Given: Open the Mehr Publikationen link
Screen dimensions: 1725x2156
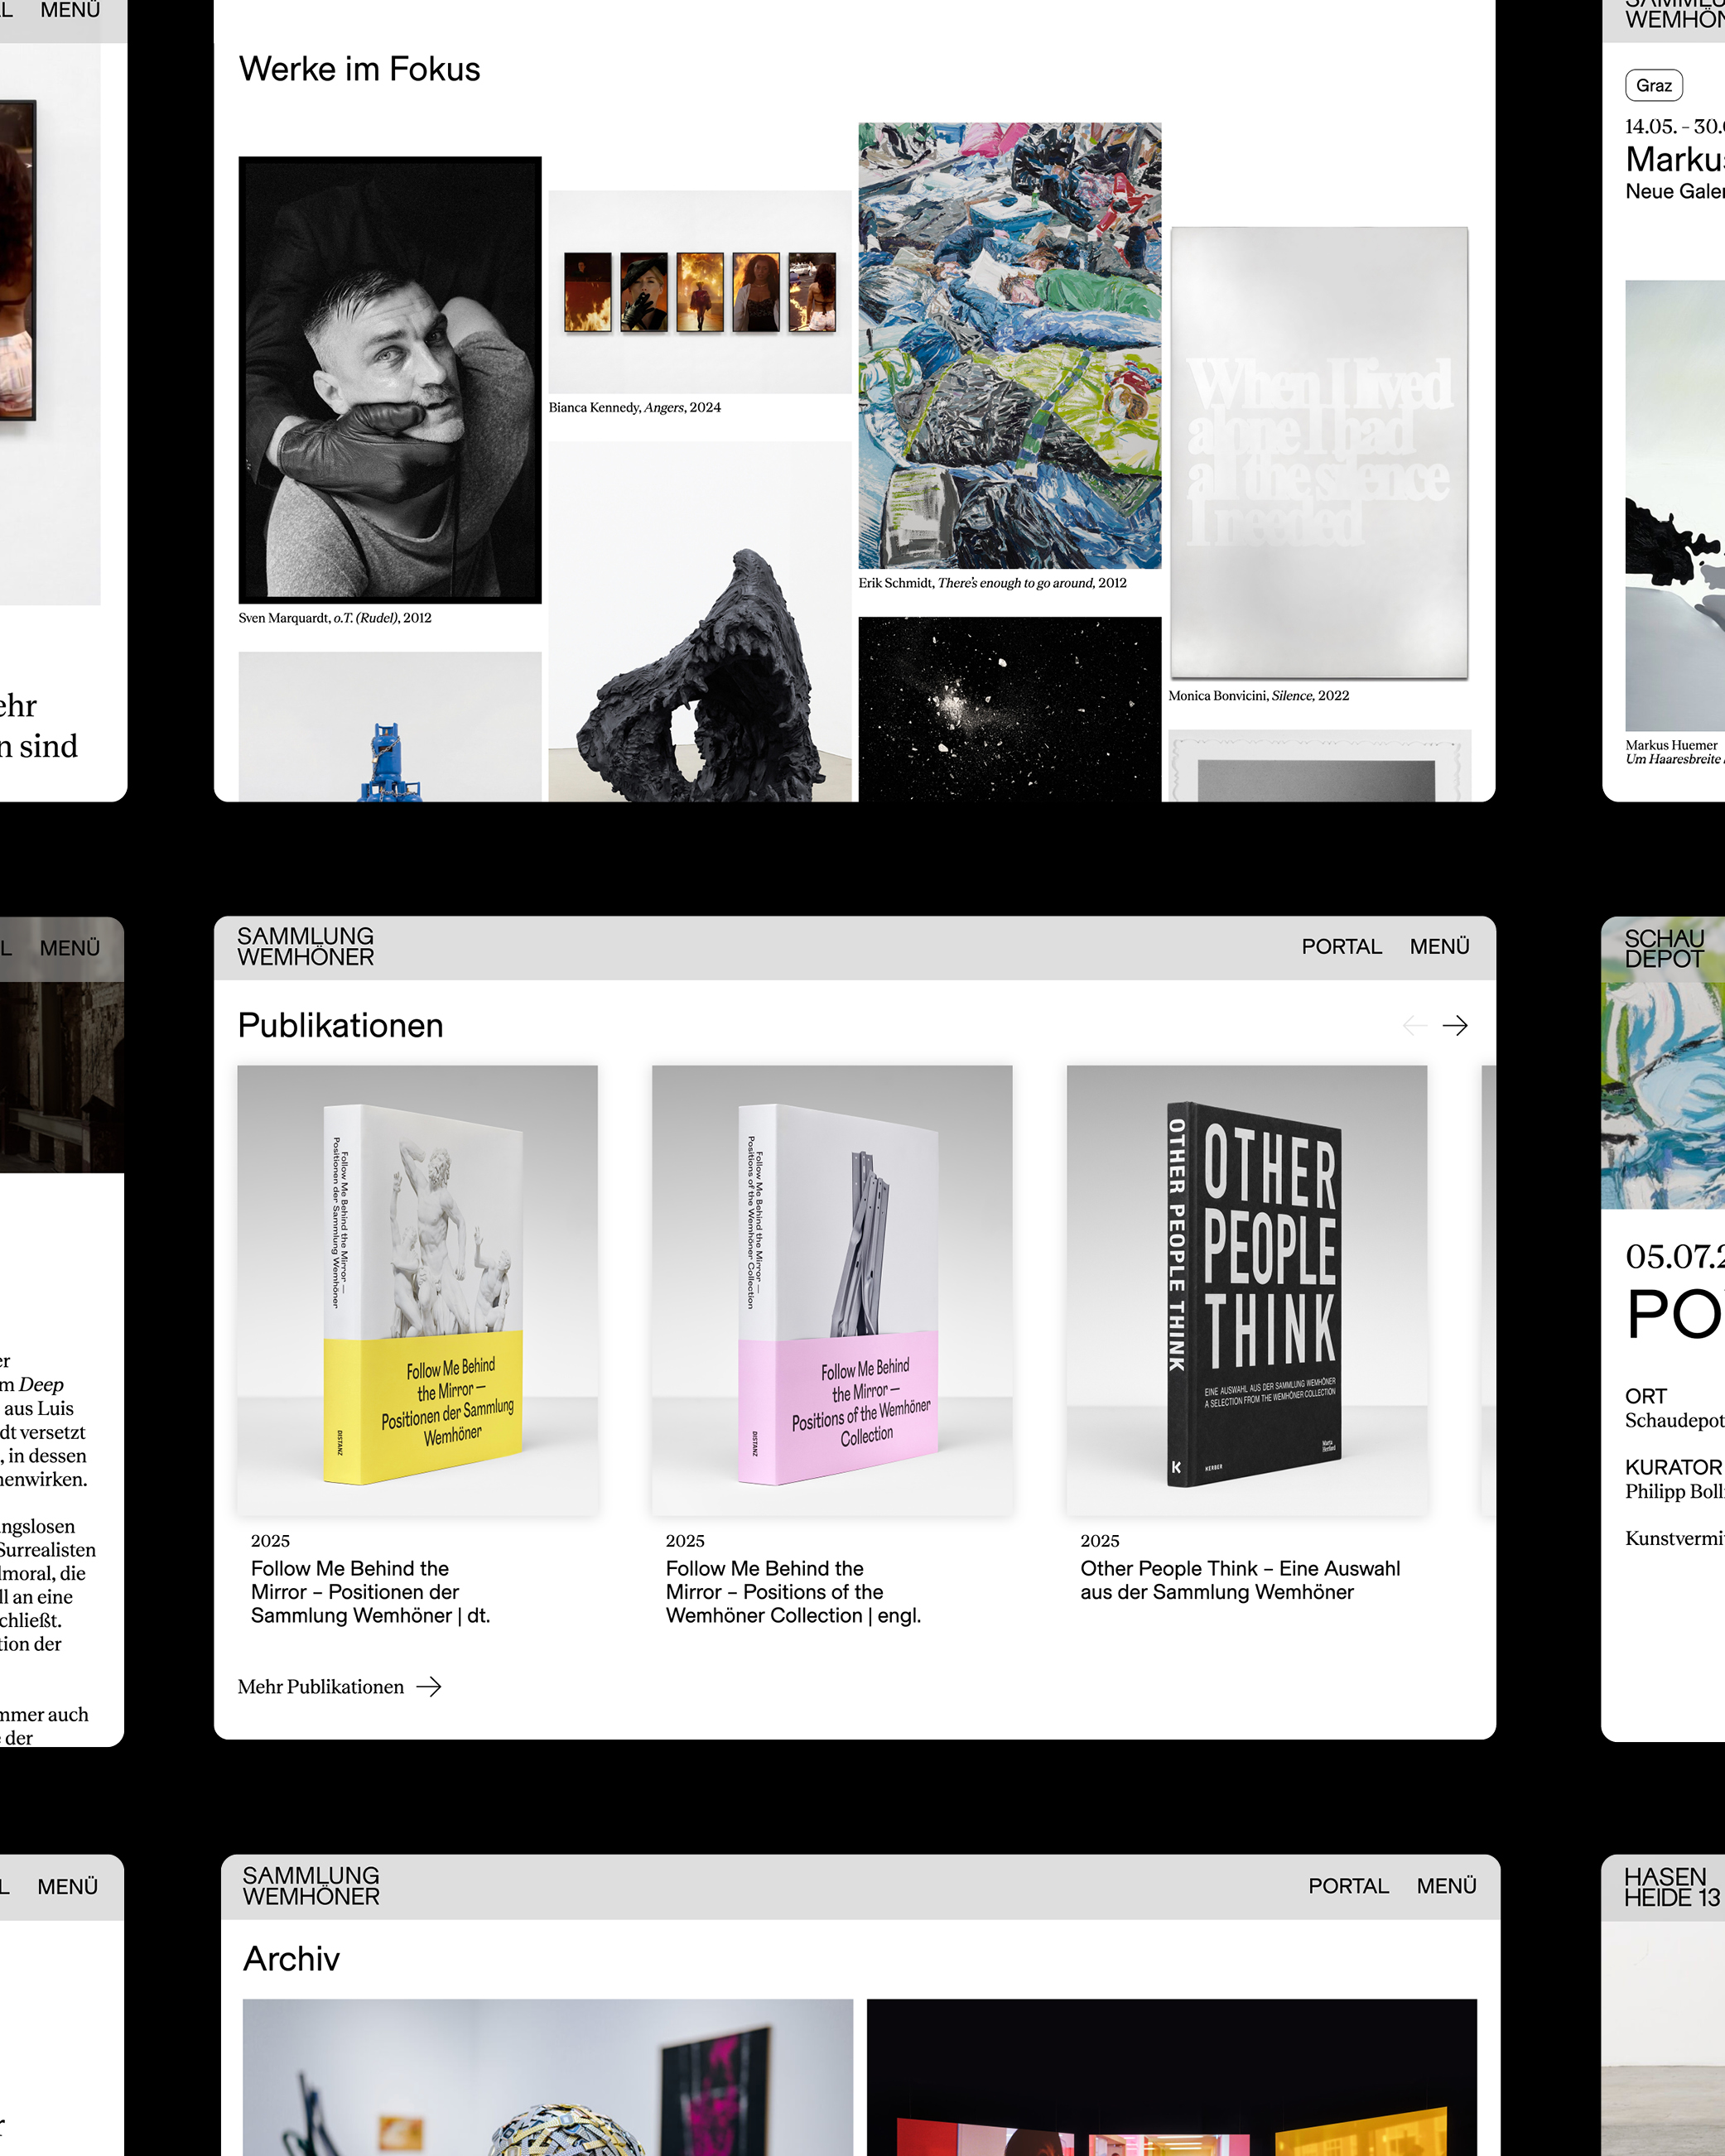Looking at the screenshot, I should tap(339, 1686).
